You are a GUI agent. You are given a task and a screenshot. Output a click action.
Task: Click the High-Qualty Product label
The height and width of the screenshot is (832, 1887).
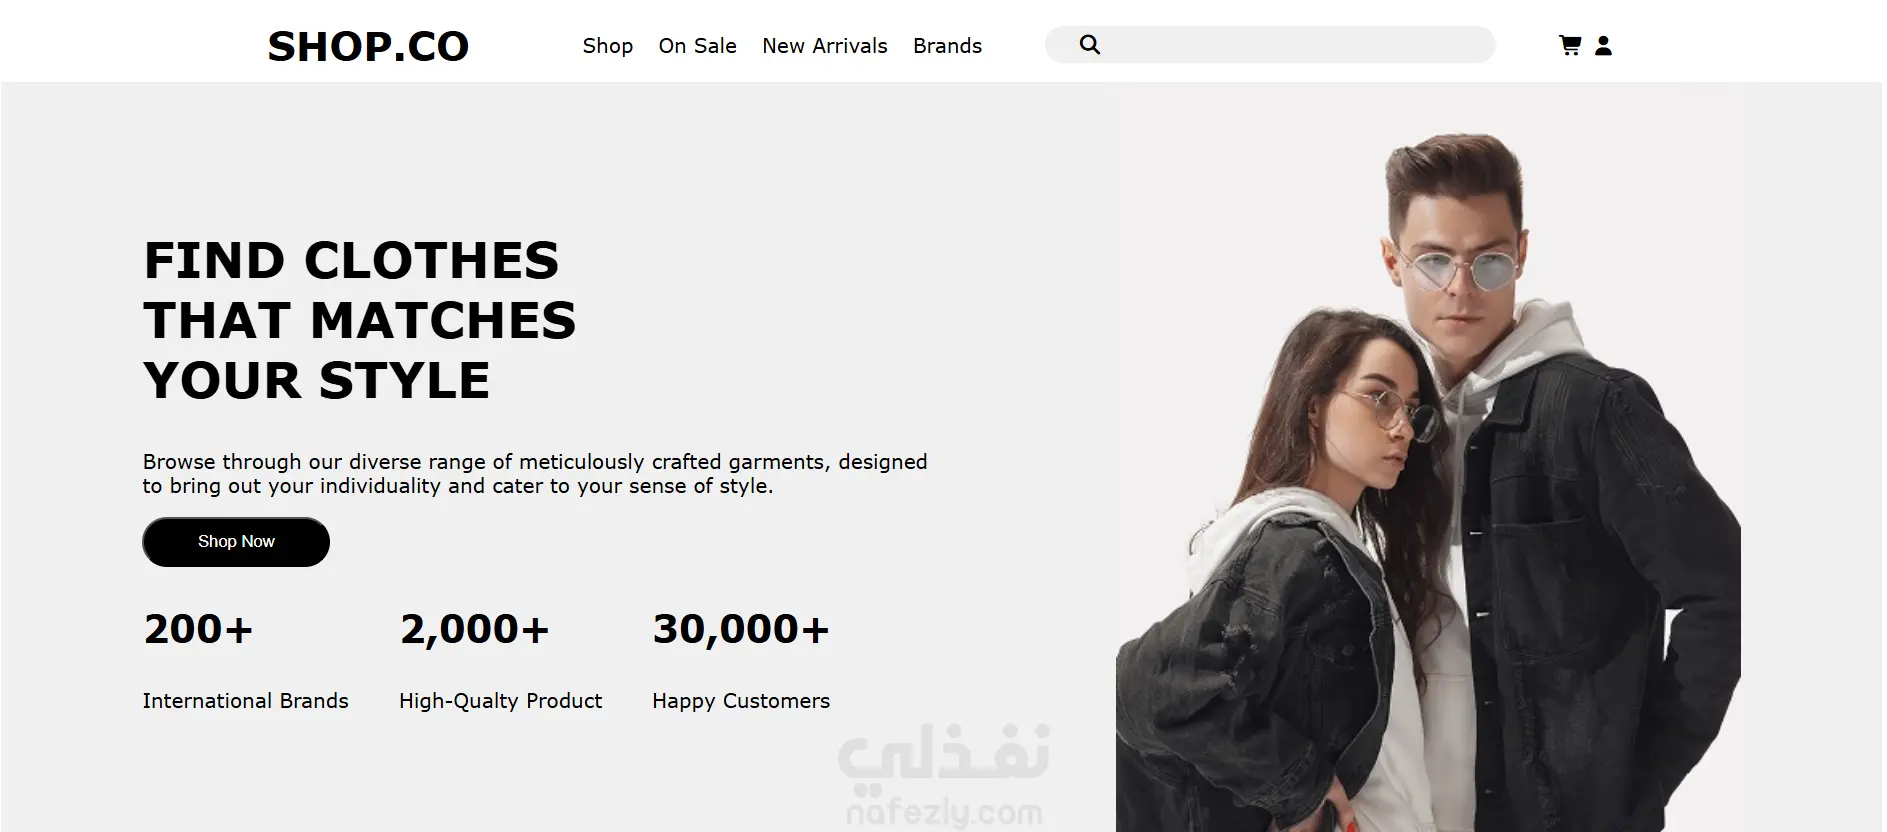500,701
